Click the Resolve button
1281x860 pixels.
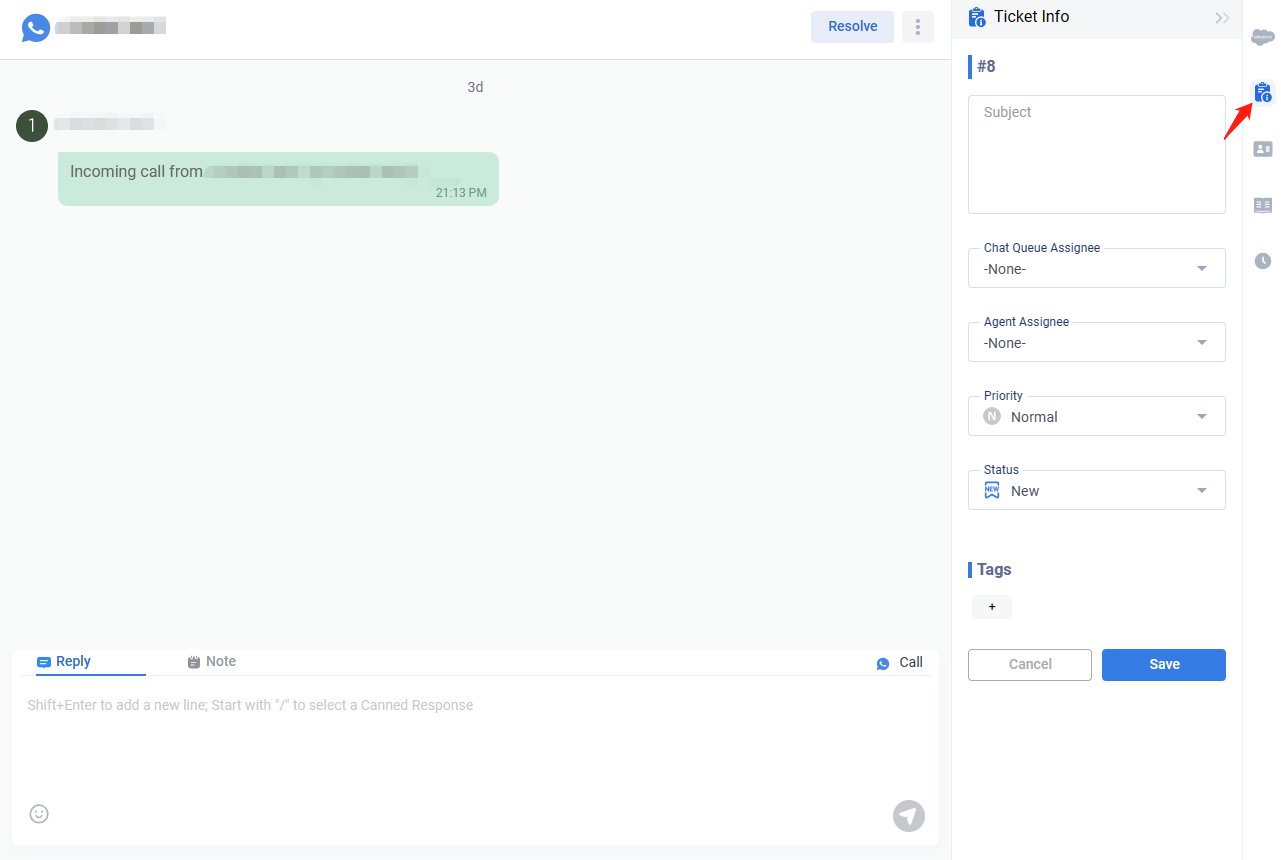[x=852, y=27]
